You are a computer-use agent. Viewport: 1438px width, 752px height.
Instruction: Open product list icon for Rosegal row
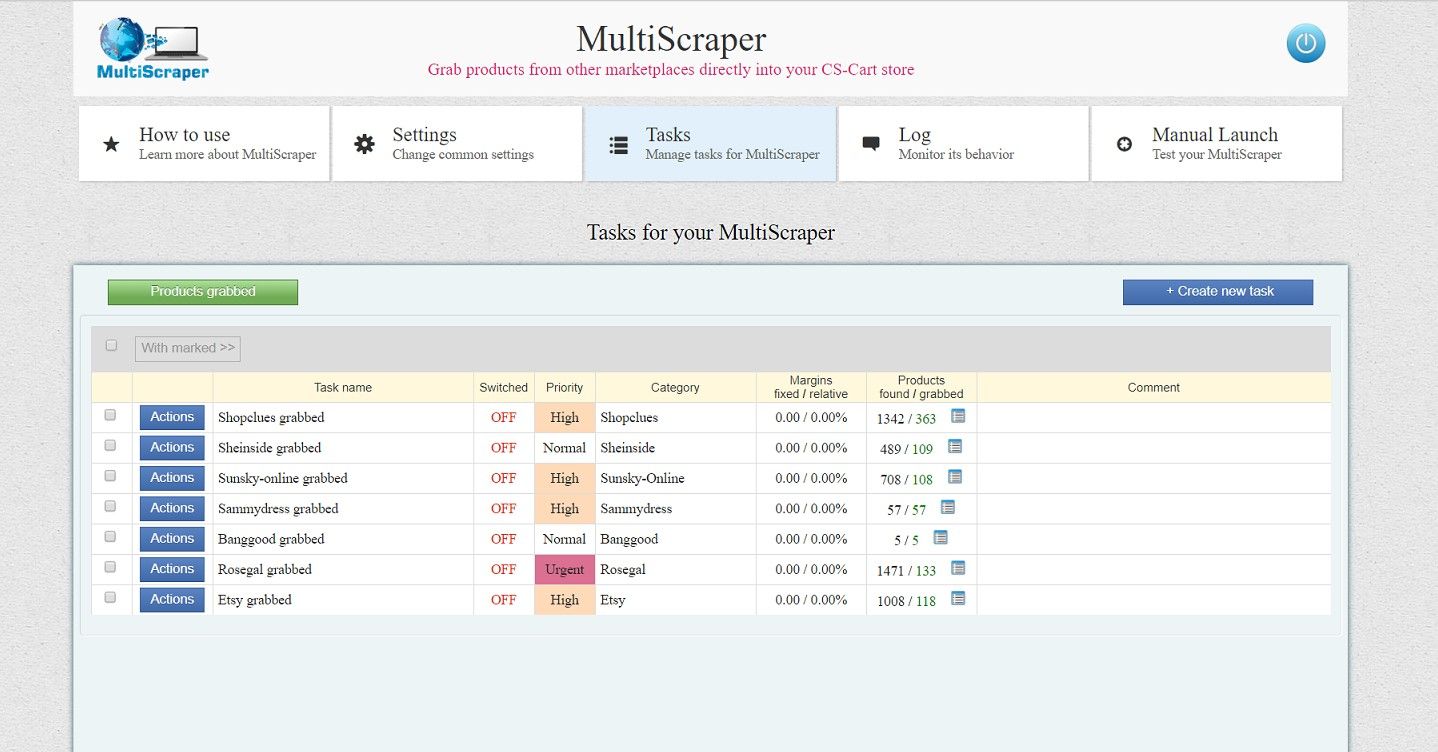point(958,568)
